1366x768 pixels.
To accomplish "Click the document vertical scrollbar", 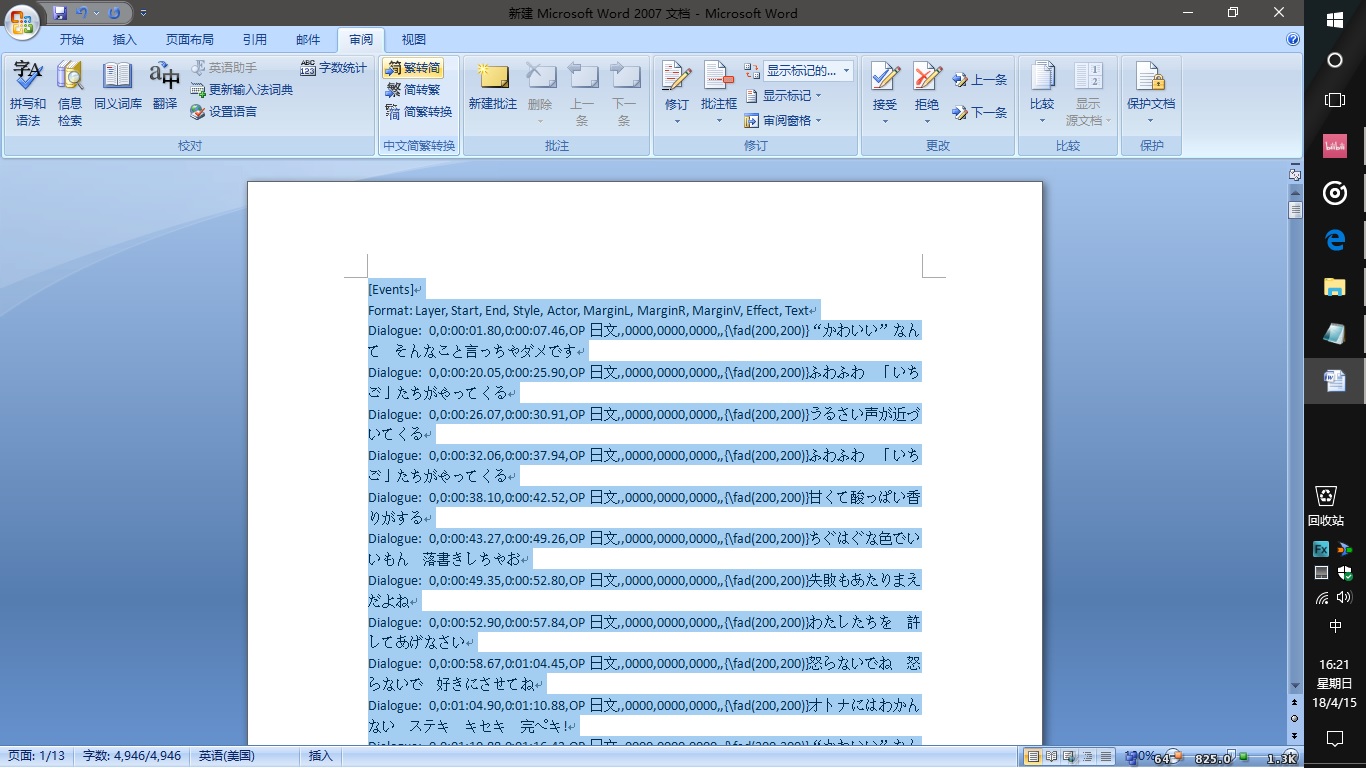I will [1295, 440].
